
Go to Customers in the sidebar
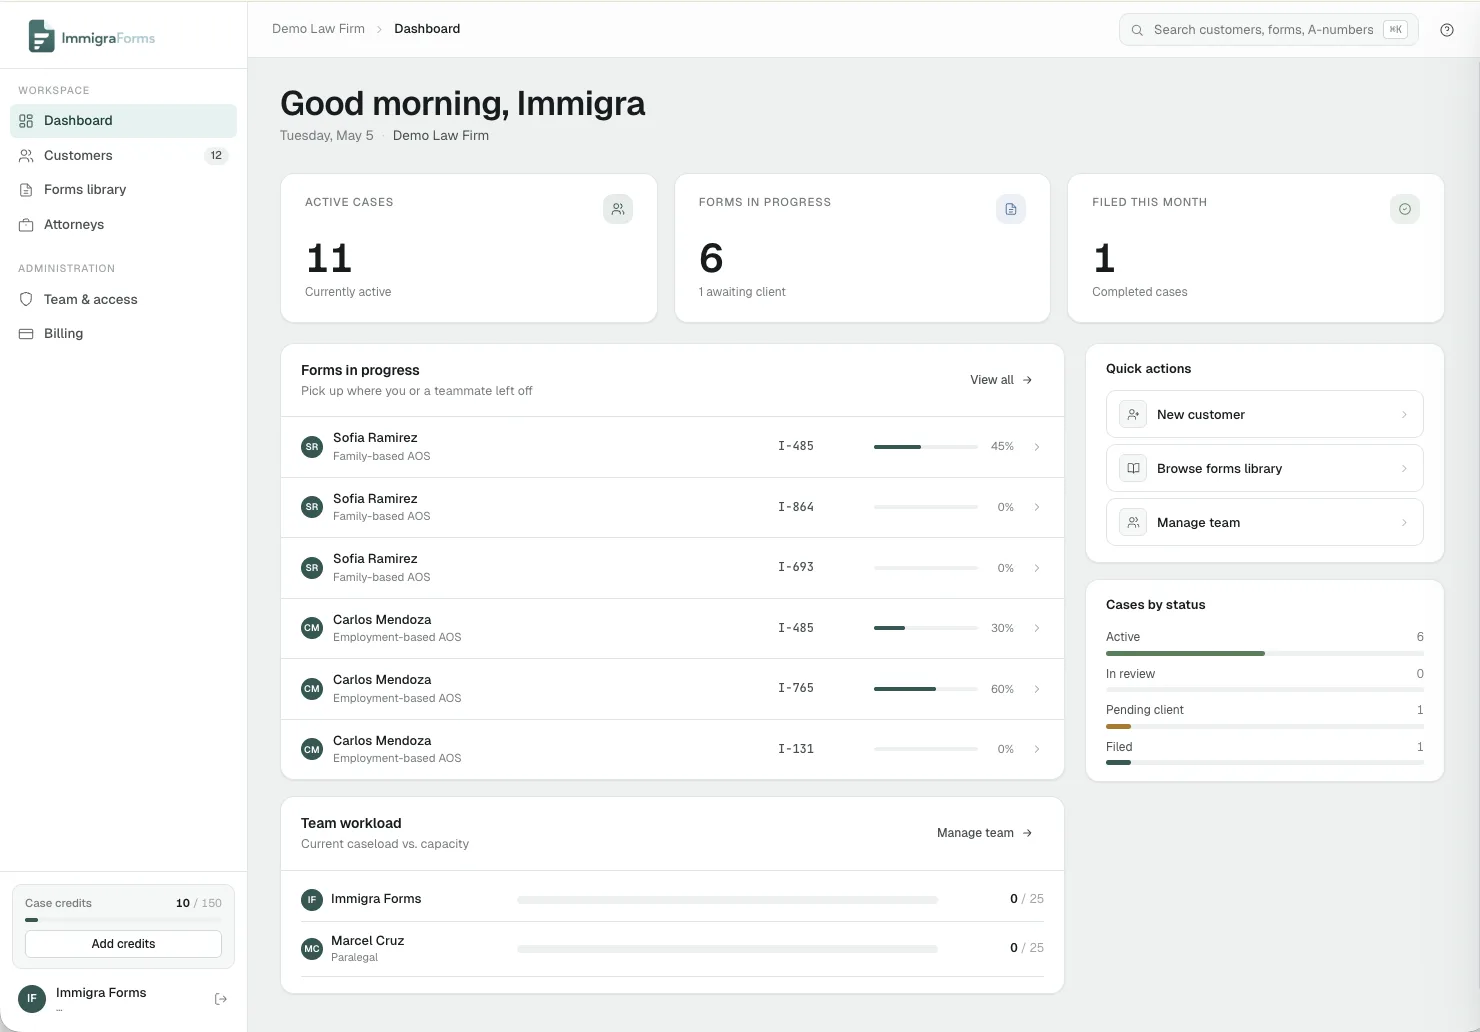[123, 156]
